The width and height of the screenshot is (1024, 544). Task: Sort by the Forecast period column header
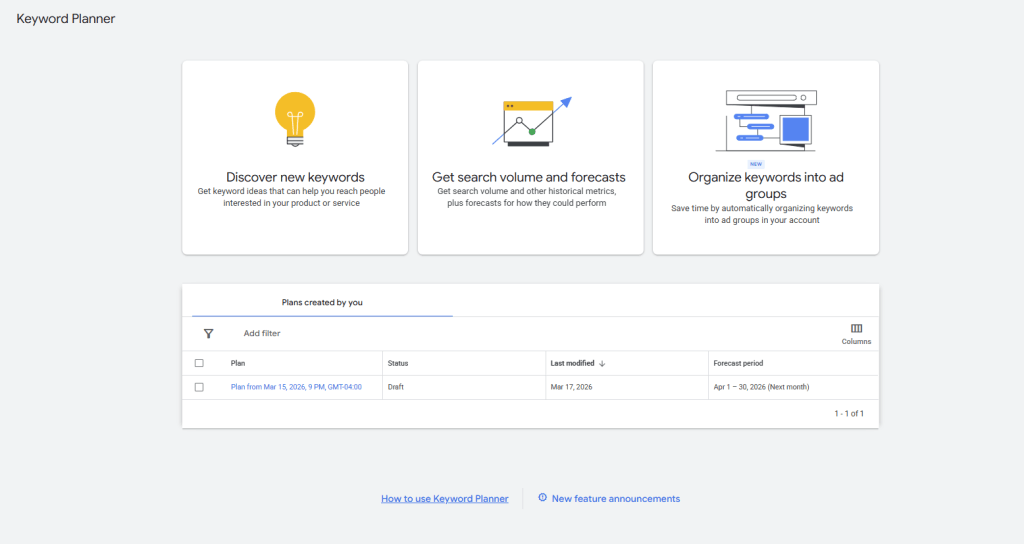tap(738, 363)
